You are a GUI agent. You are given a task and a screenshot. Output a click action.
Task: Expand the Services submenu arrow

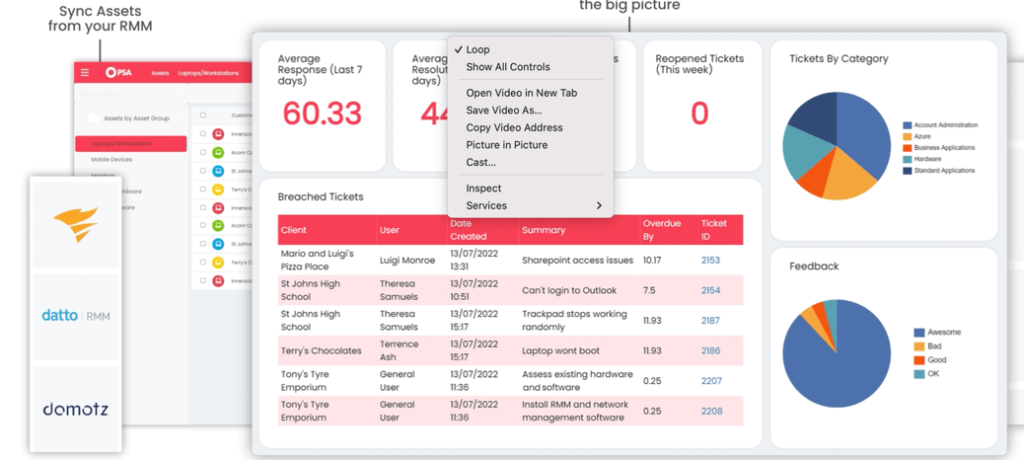[x=599, y=206]
